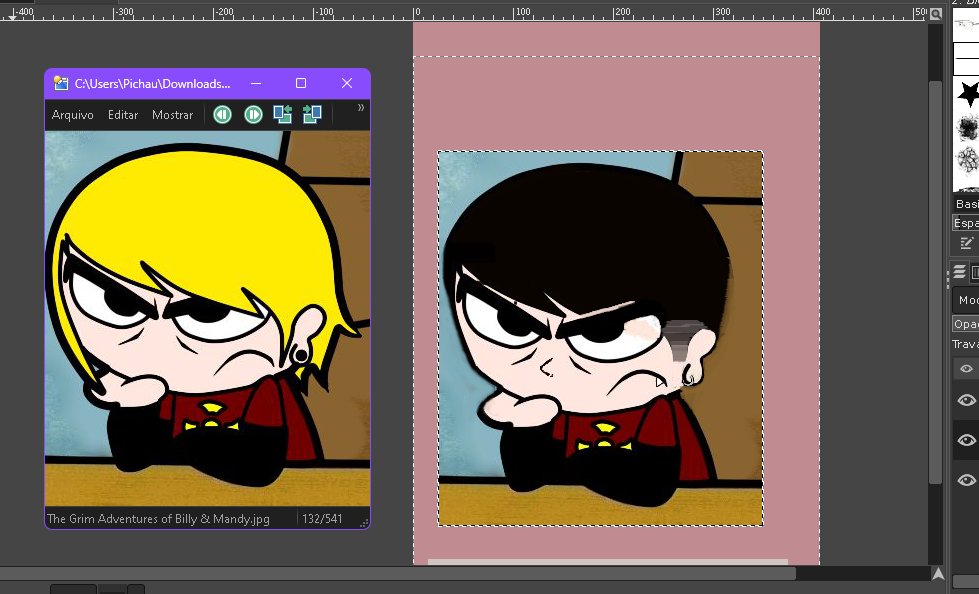Adjust the layer Opacity slider
Viewport: 979px width, 594px height.
pyautogui.click(x=966, y=324)
